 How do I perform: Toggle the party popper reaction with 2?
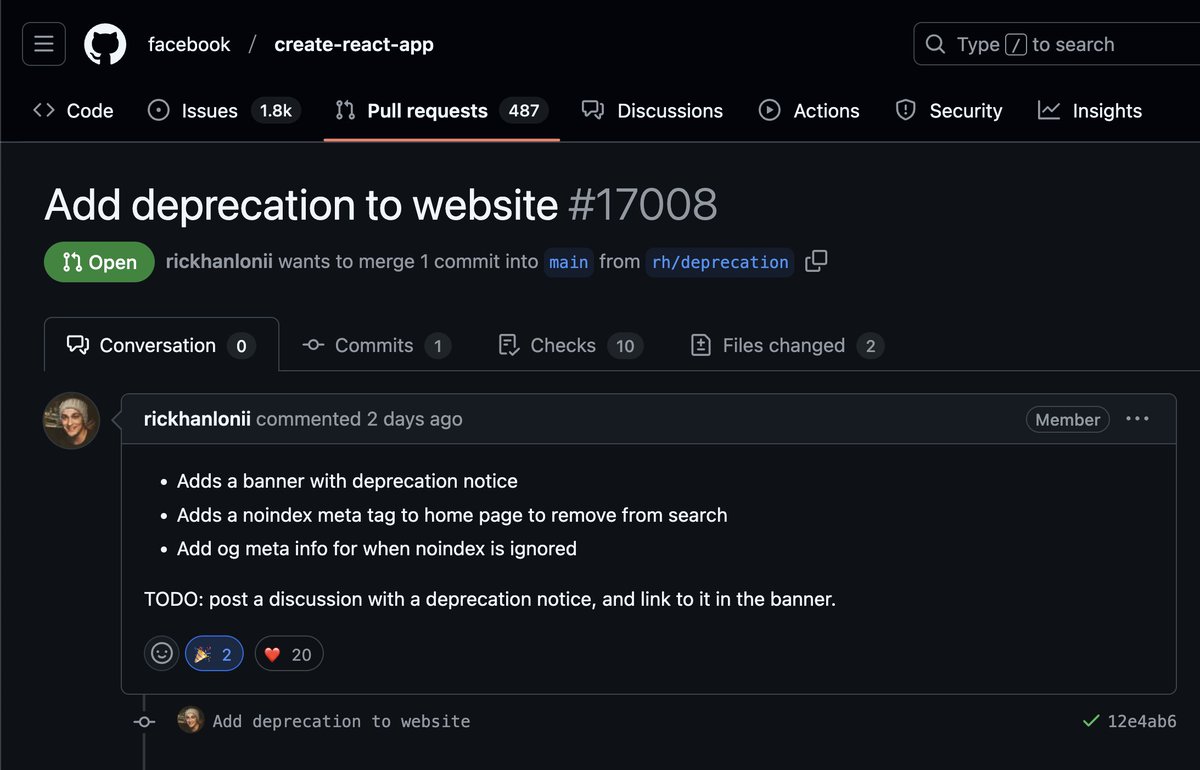(214, 654)
